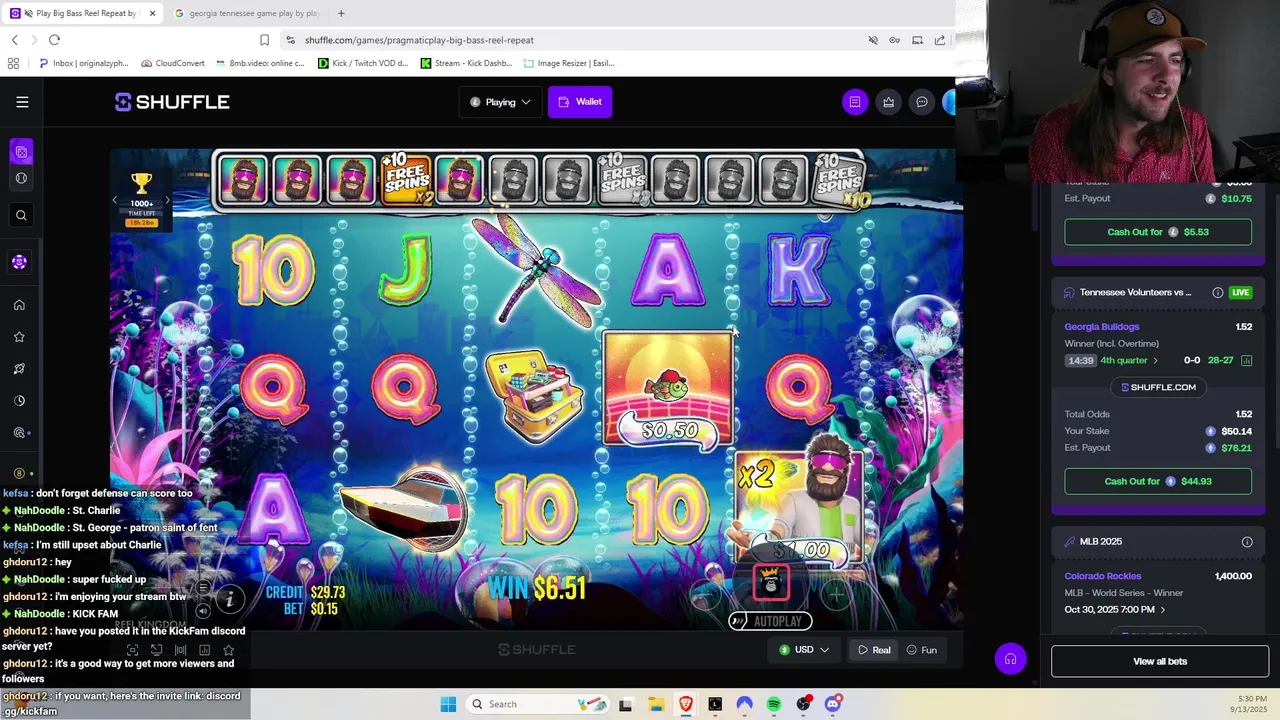Cash out for $5.53
Screen dimensions: 1280x720
click(1158, 232)
